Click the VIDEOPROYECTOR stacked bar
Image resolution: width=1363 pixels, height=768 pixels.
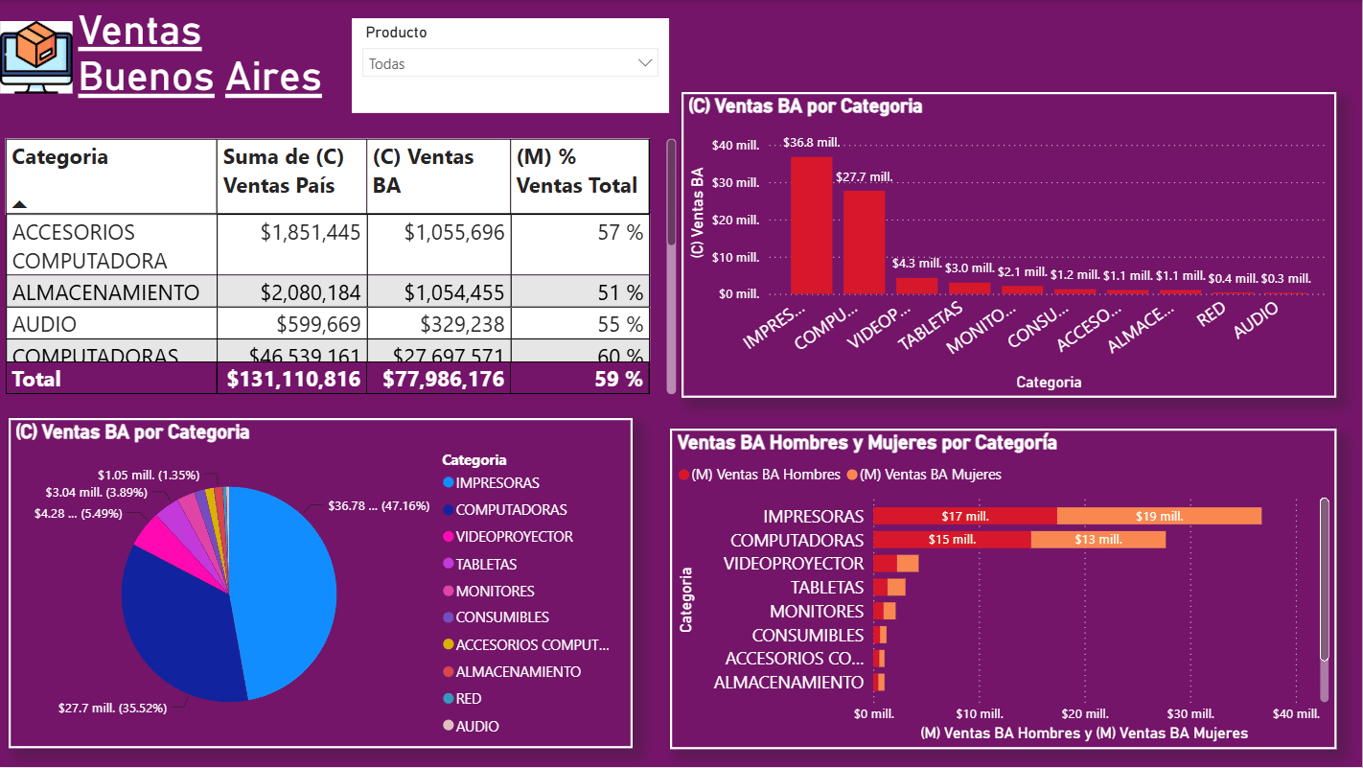[896, 563]
